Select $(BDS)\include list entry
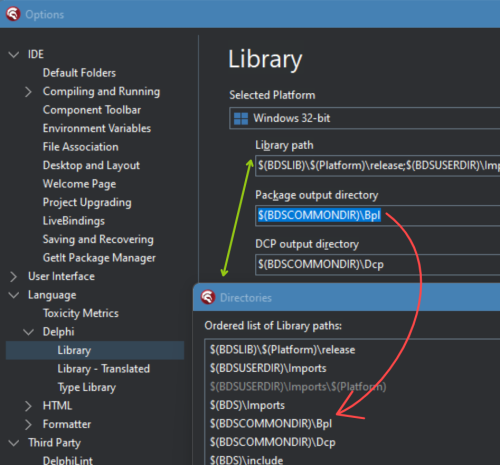The width and height of the screenshot is (500, 465). click(x=246, y=460)
